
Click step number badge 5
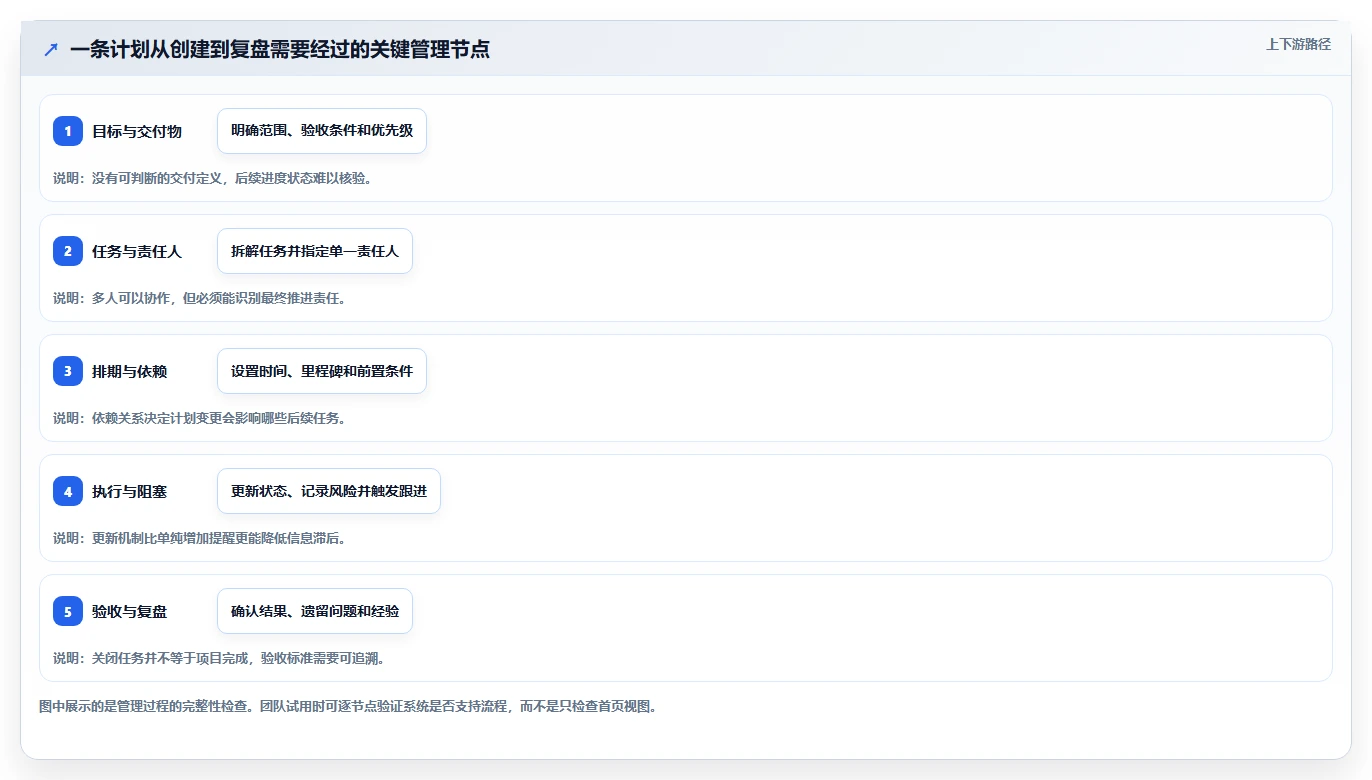tap(68, 611)
